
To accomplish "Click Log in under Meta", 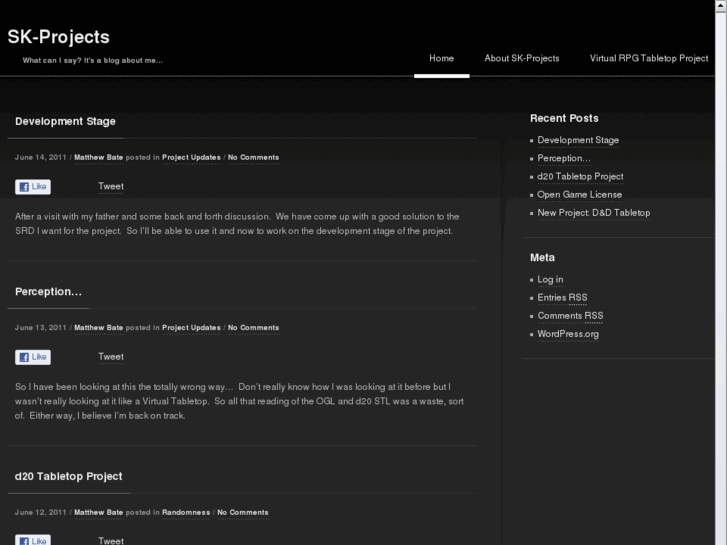I will click(550, 280).
